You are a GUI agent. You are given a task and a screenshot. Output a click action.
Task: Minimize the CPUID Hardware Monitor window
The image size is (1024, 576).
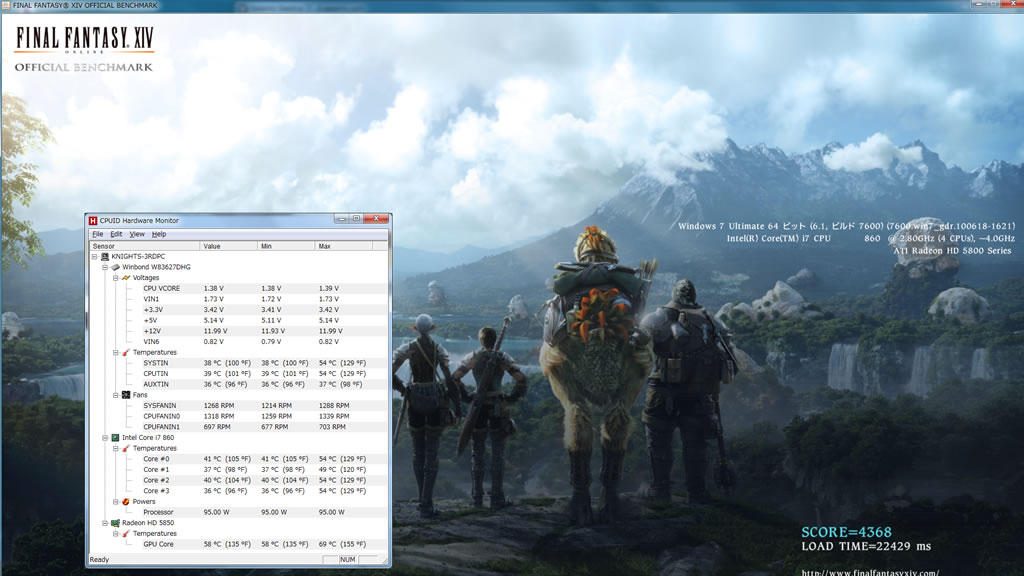(x=342, y=219)
